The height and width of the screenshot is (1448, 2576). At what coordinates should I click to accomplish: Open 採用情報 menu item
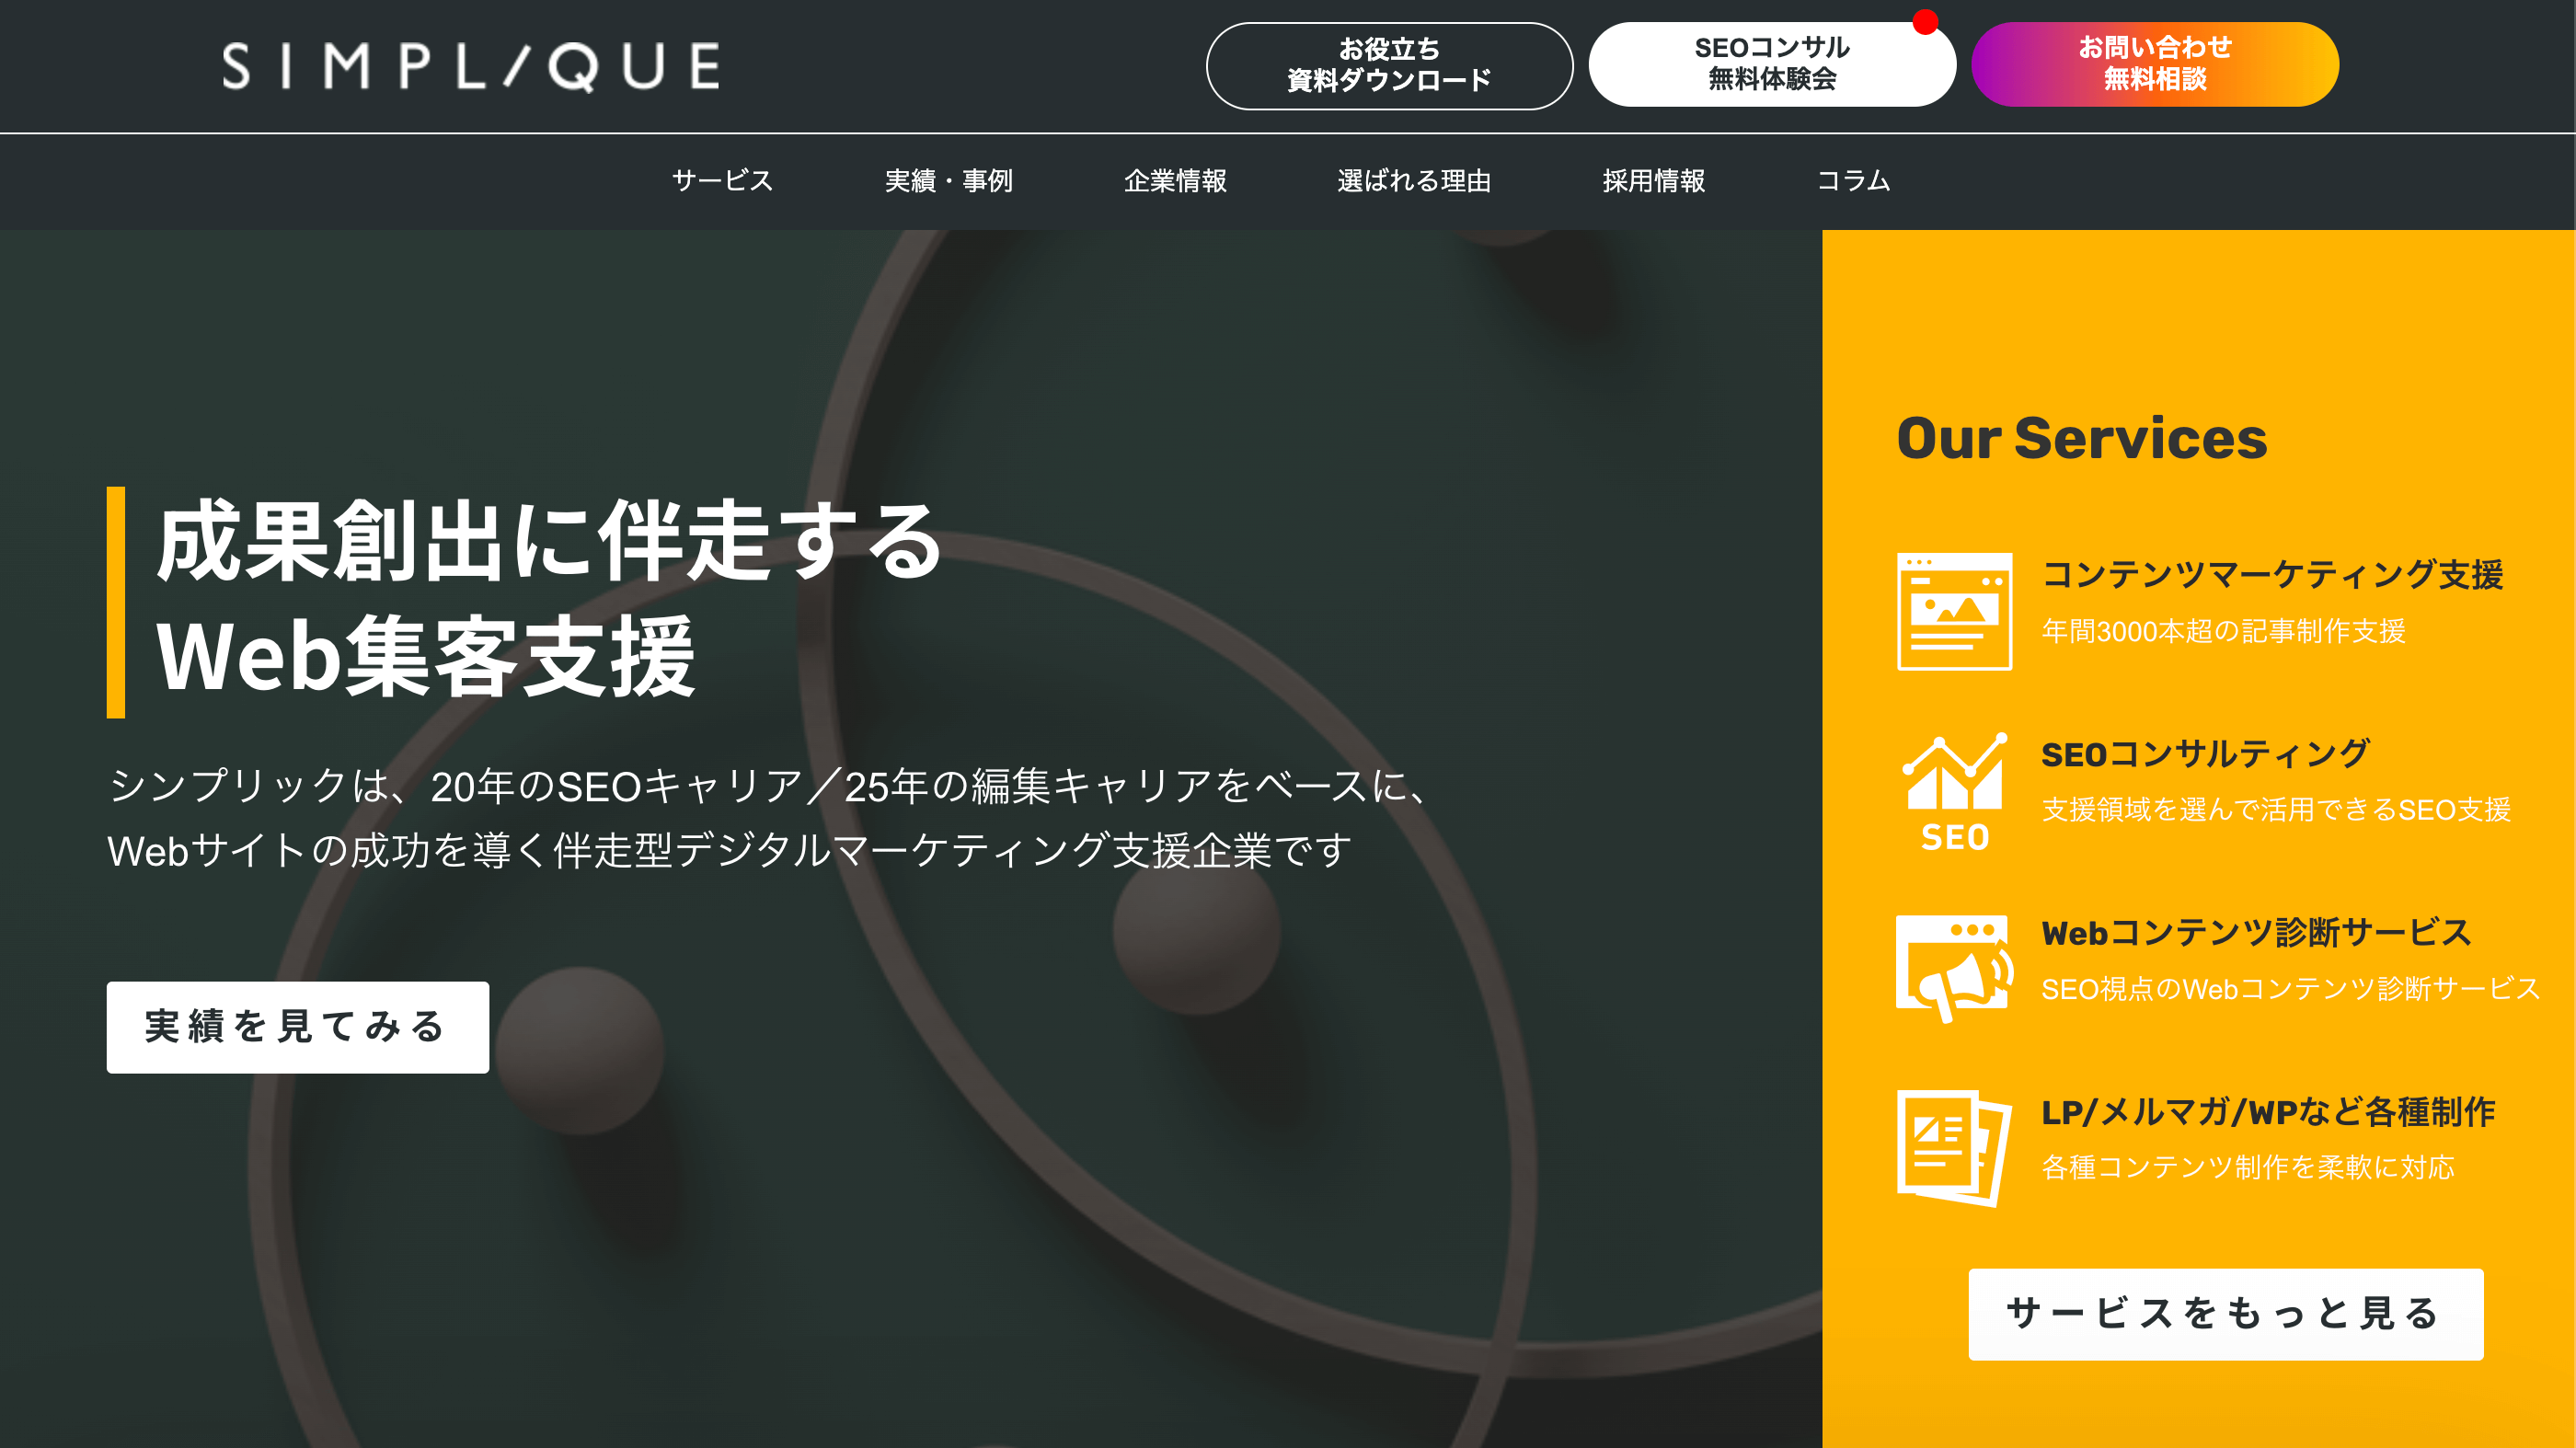click(1653, 181)
